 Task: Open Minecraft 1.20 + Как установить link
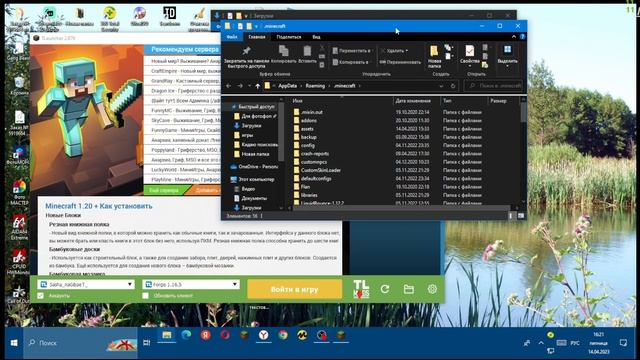click(x=99, y=206)
